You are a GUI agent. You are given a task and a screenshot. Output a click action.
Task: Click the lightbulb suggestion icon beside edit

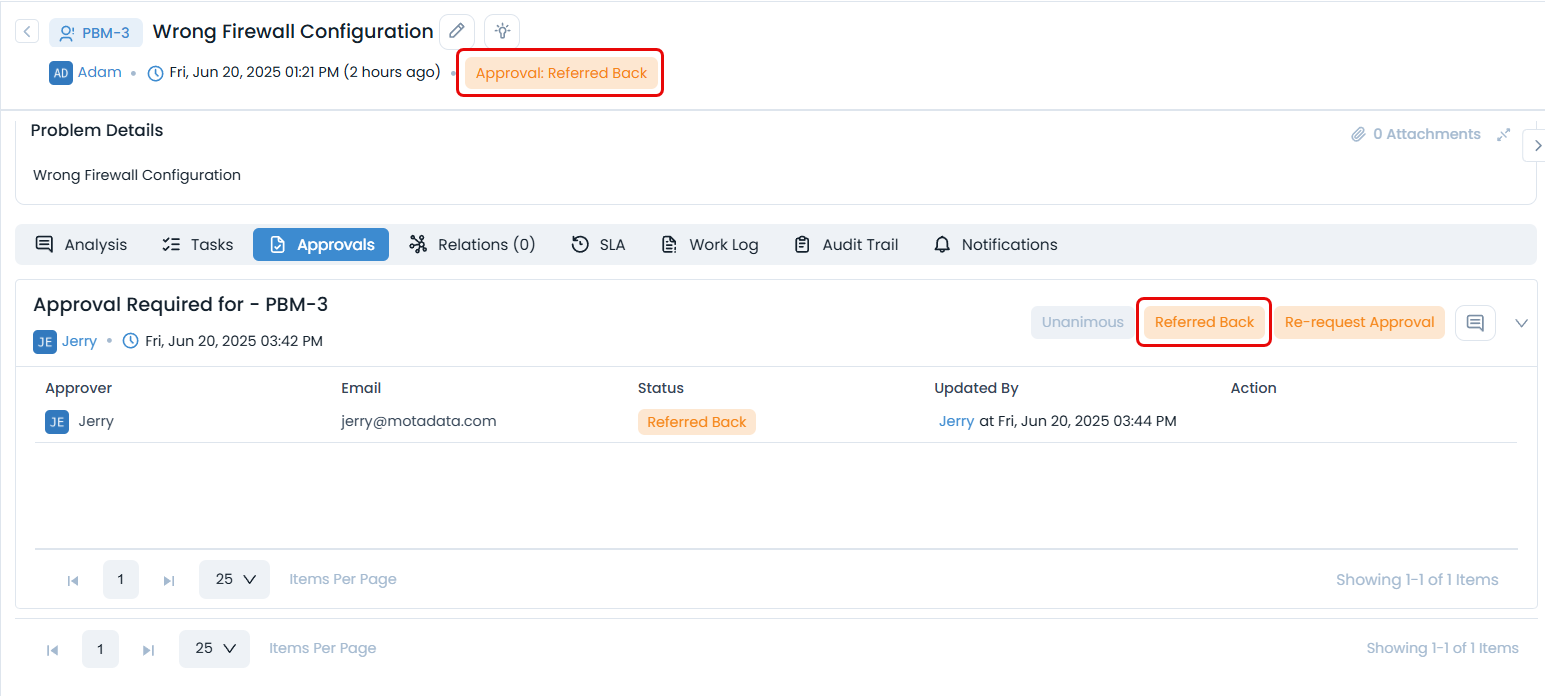click(x=502, y=31)
